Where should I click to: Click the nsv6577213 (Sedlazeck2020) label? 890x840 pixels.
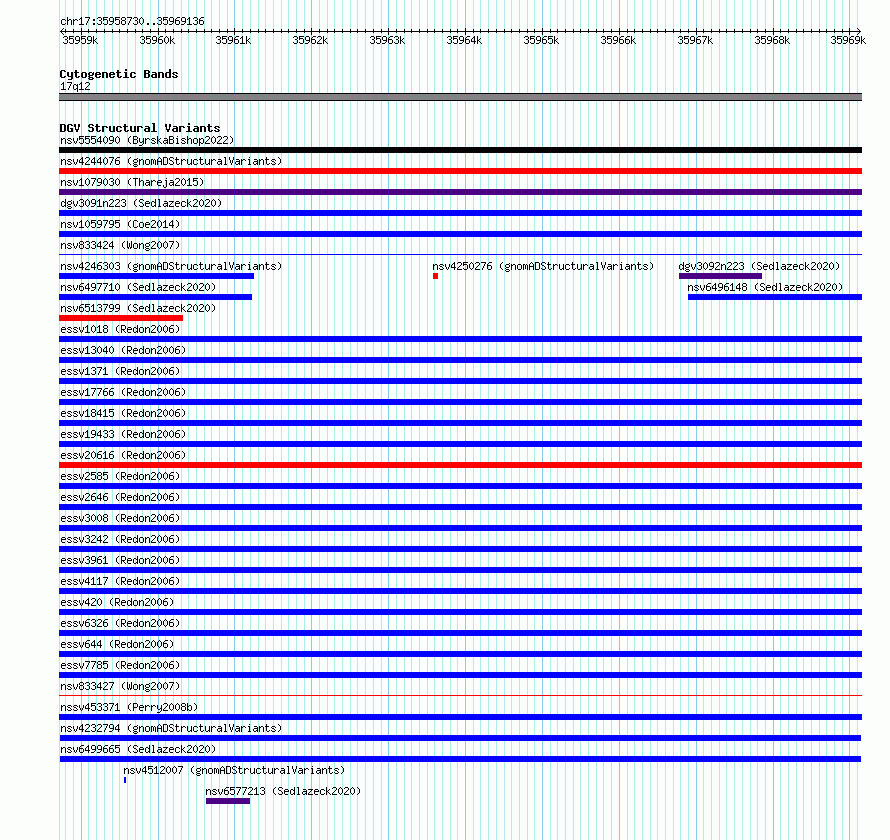click(x=283, y=791)
